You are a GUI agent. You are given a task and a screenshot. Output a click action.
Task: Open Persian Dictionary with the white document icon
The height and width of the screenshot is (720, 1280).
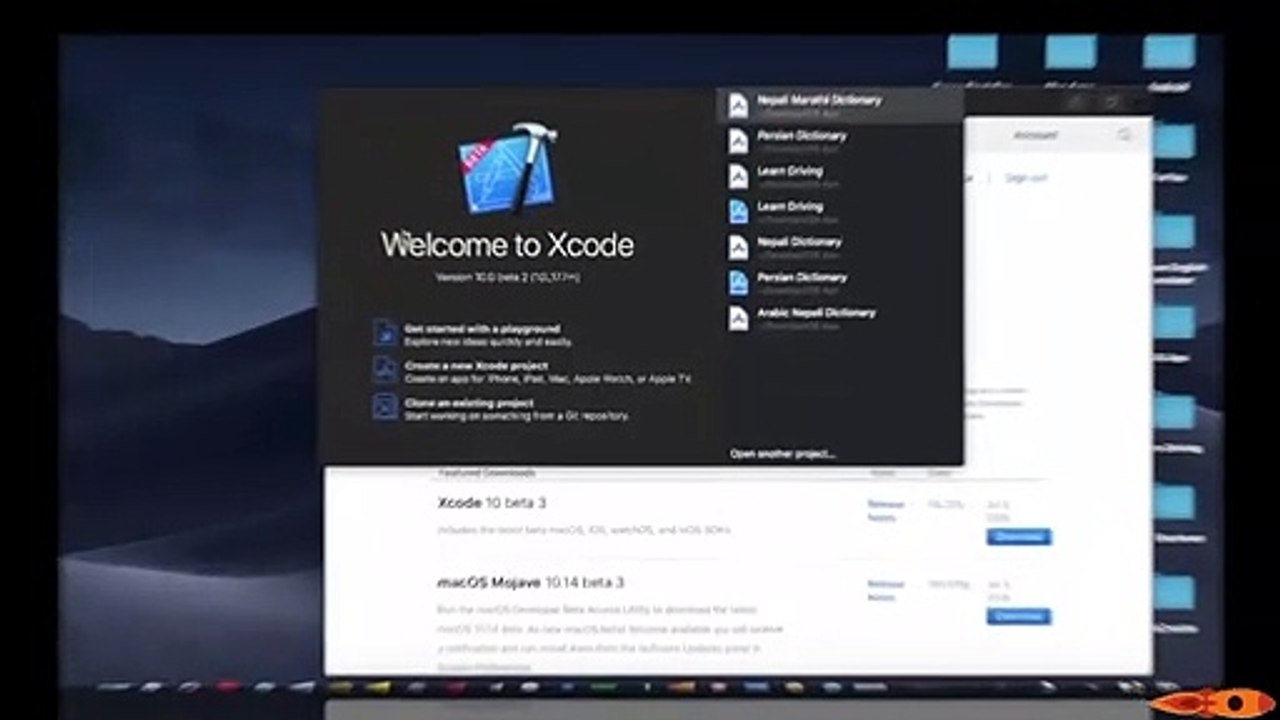pyautogui.click(x=839, y=141)
